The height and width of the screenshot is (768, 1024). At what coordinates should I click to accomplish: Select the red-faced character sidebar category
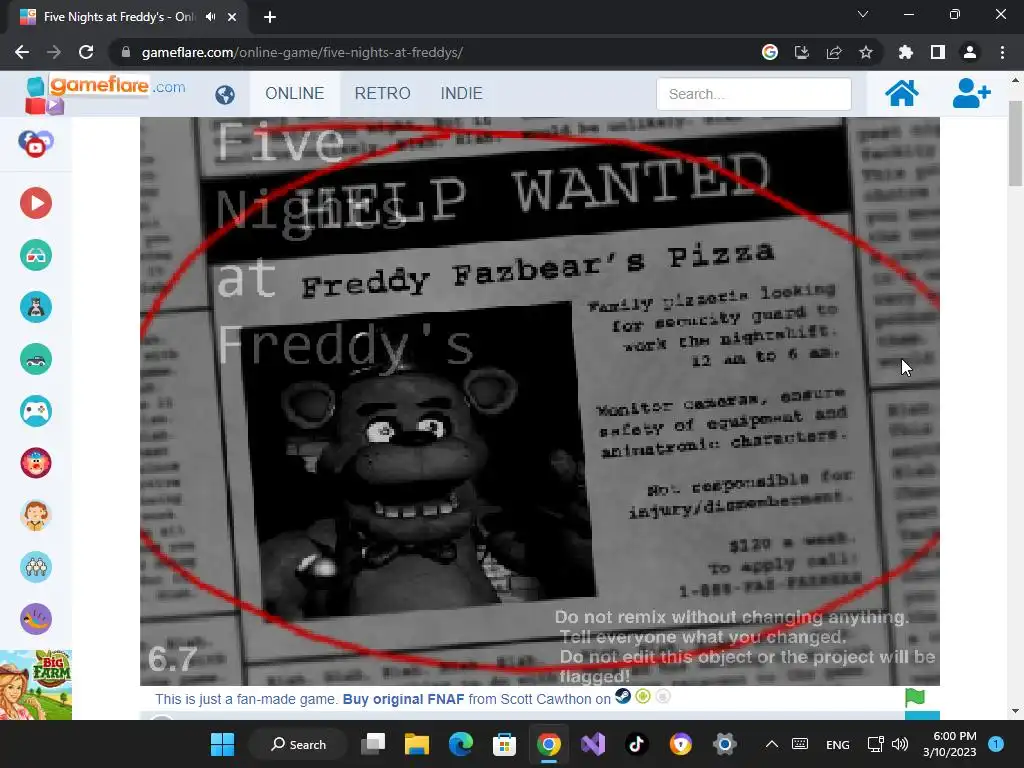[36, 463]
